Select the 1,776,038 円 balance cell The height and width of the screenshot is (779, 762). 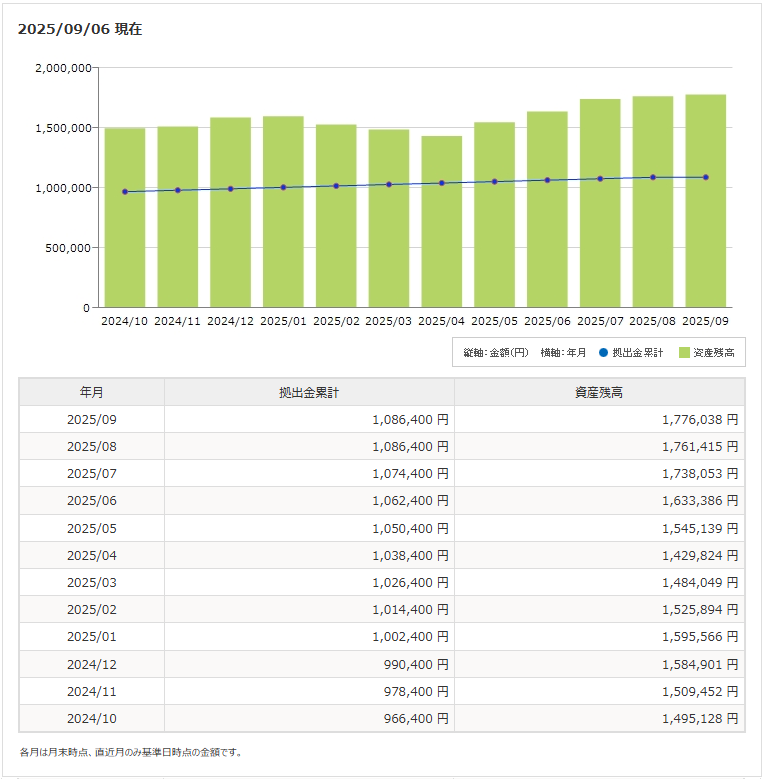[699, 420]
